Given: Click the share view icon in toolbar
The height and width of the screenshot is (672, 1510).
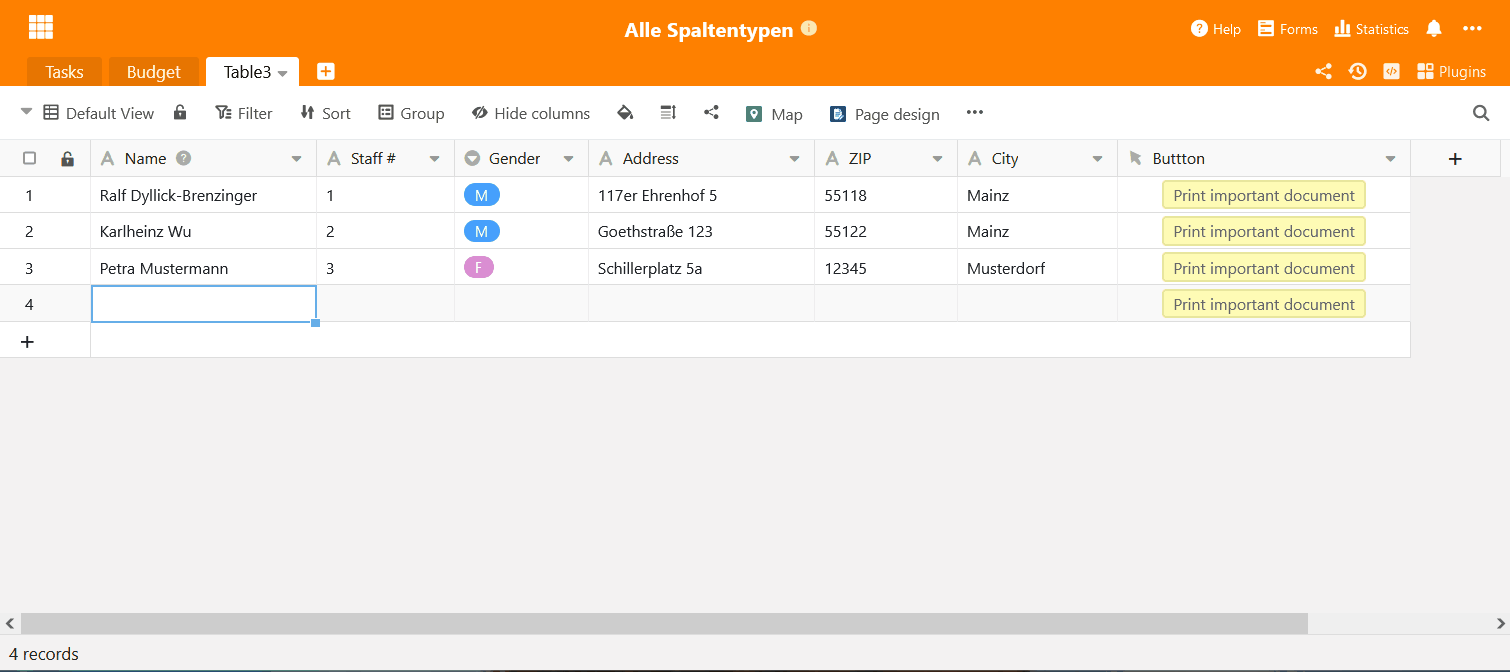Looking at the screenshot, I should coord(711,113).
